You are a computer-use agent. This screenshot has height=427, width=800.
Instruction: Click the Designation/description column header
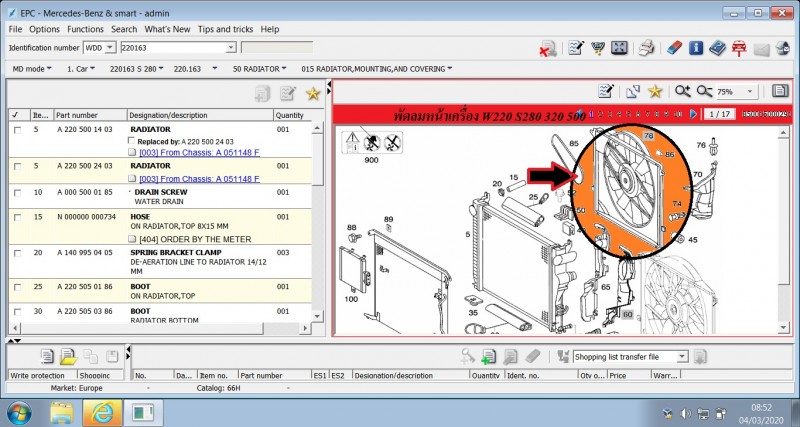200,115
